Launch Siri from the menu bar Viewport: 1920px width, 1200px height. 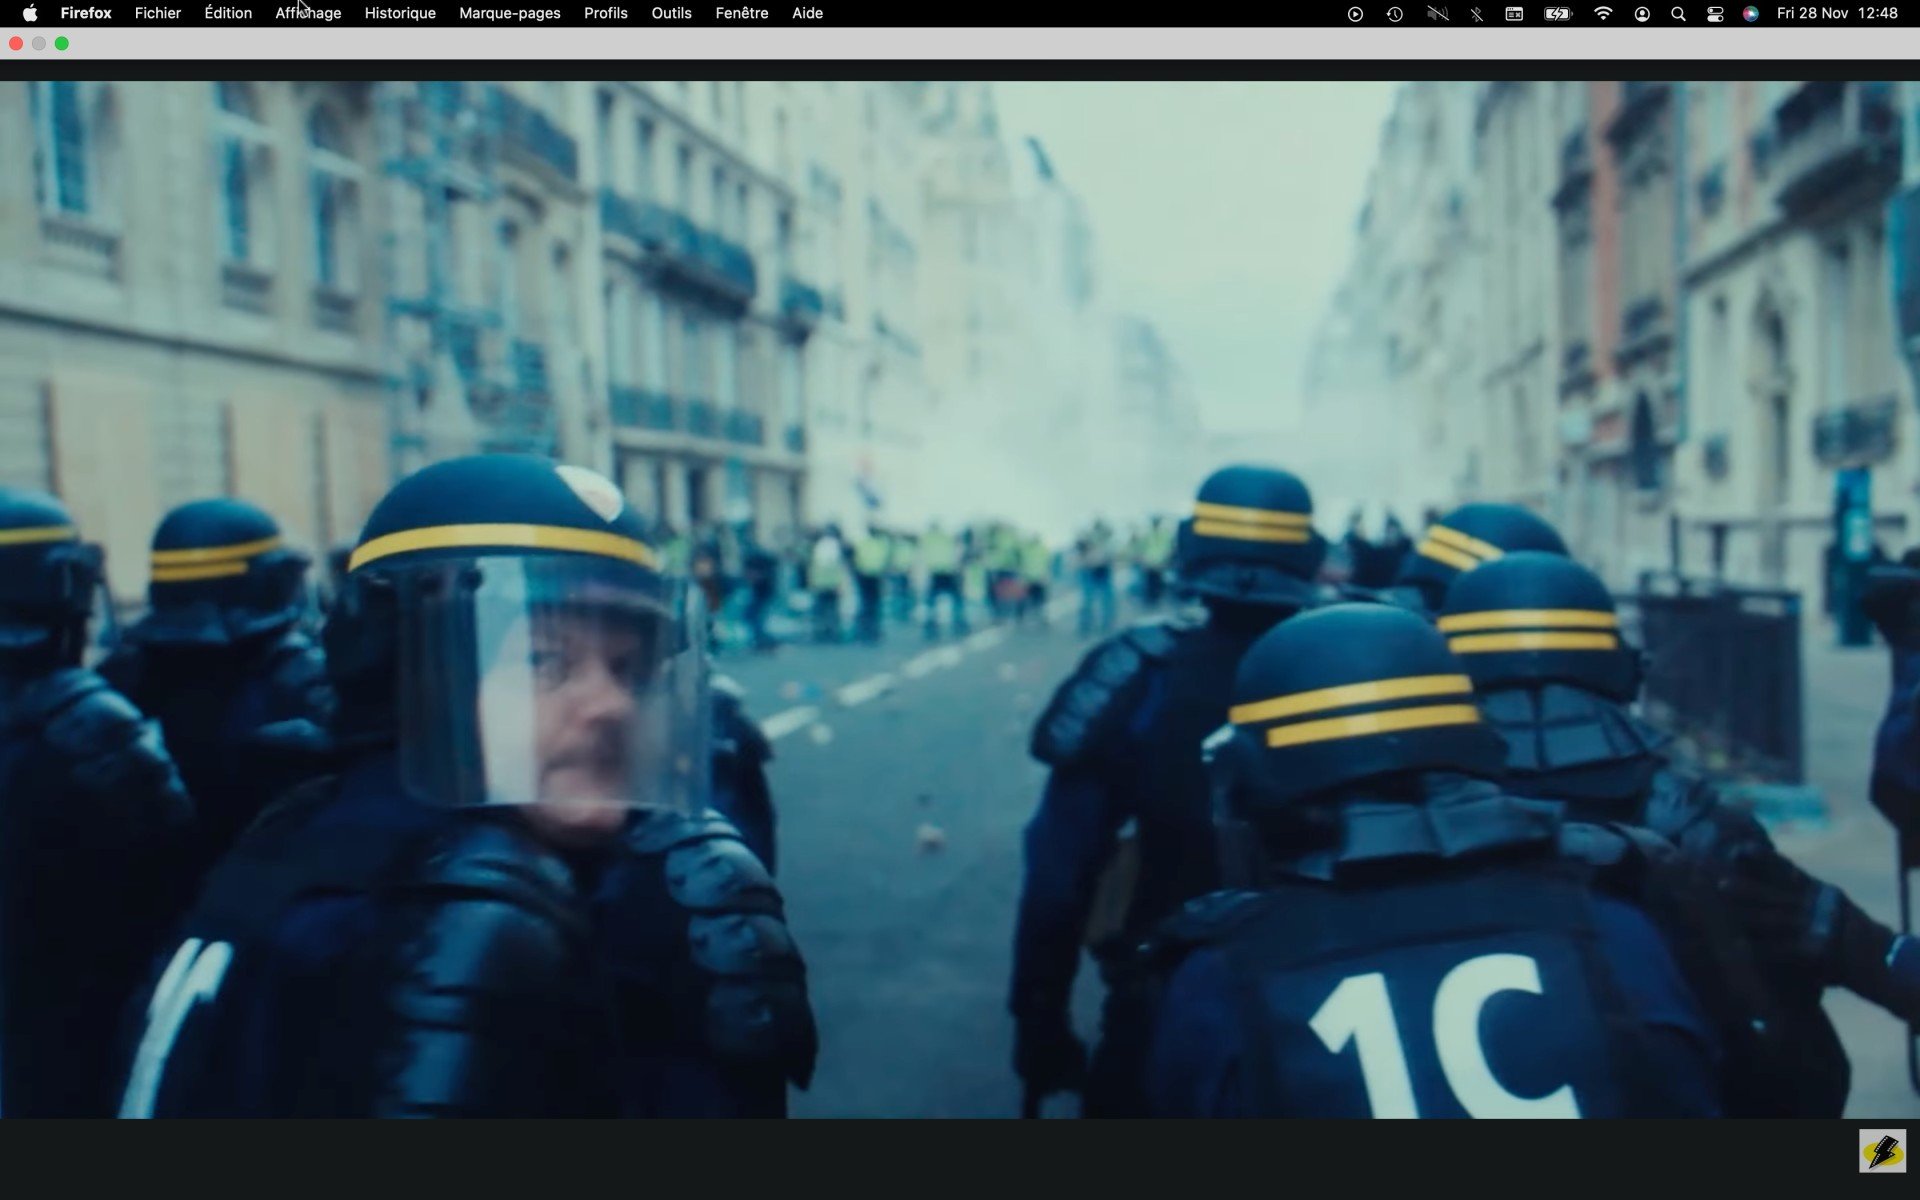point(1750,14)
